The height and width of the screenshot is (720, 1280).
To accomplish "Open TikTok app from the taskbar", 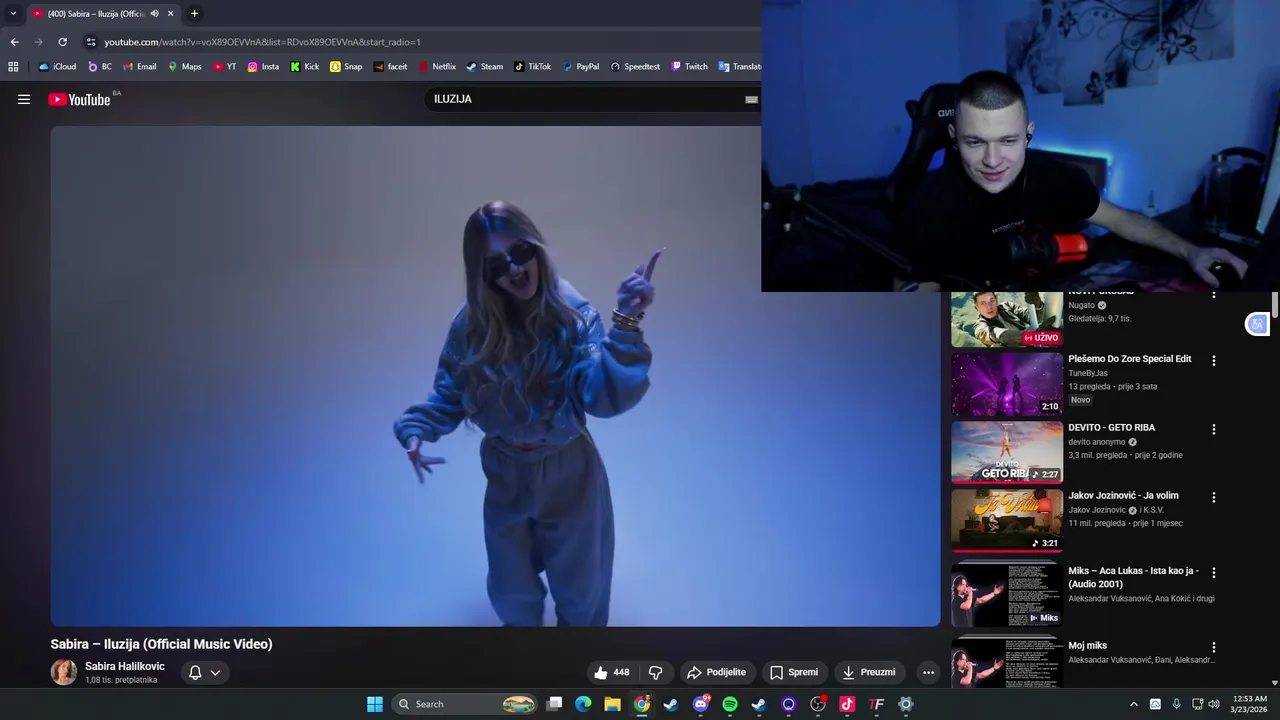I will point(847,704).
